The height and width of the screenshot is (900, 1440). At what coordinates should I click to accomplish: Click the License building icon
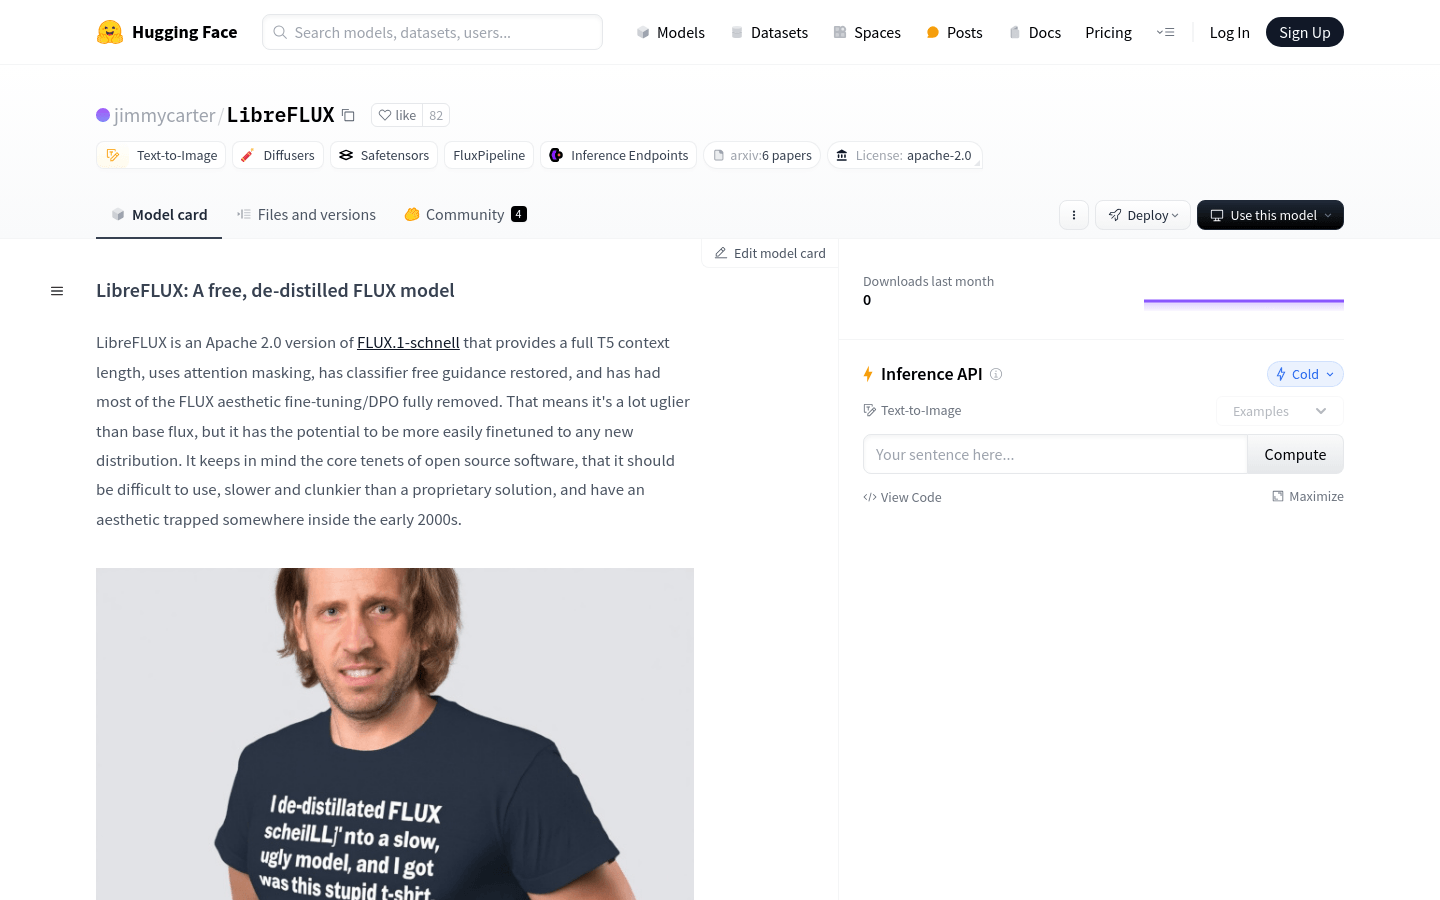pos(842,155)
